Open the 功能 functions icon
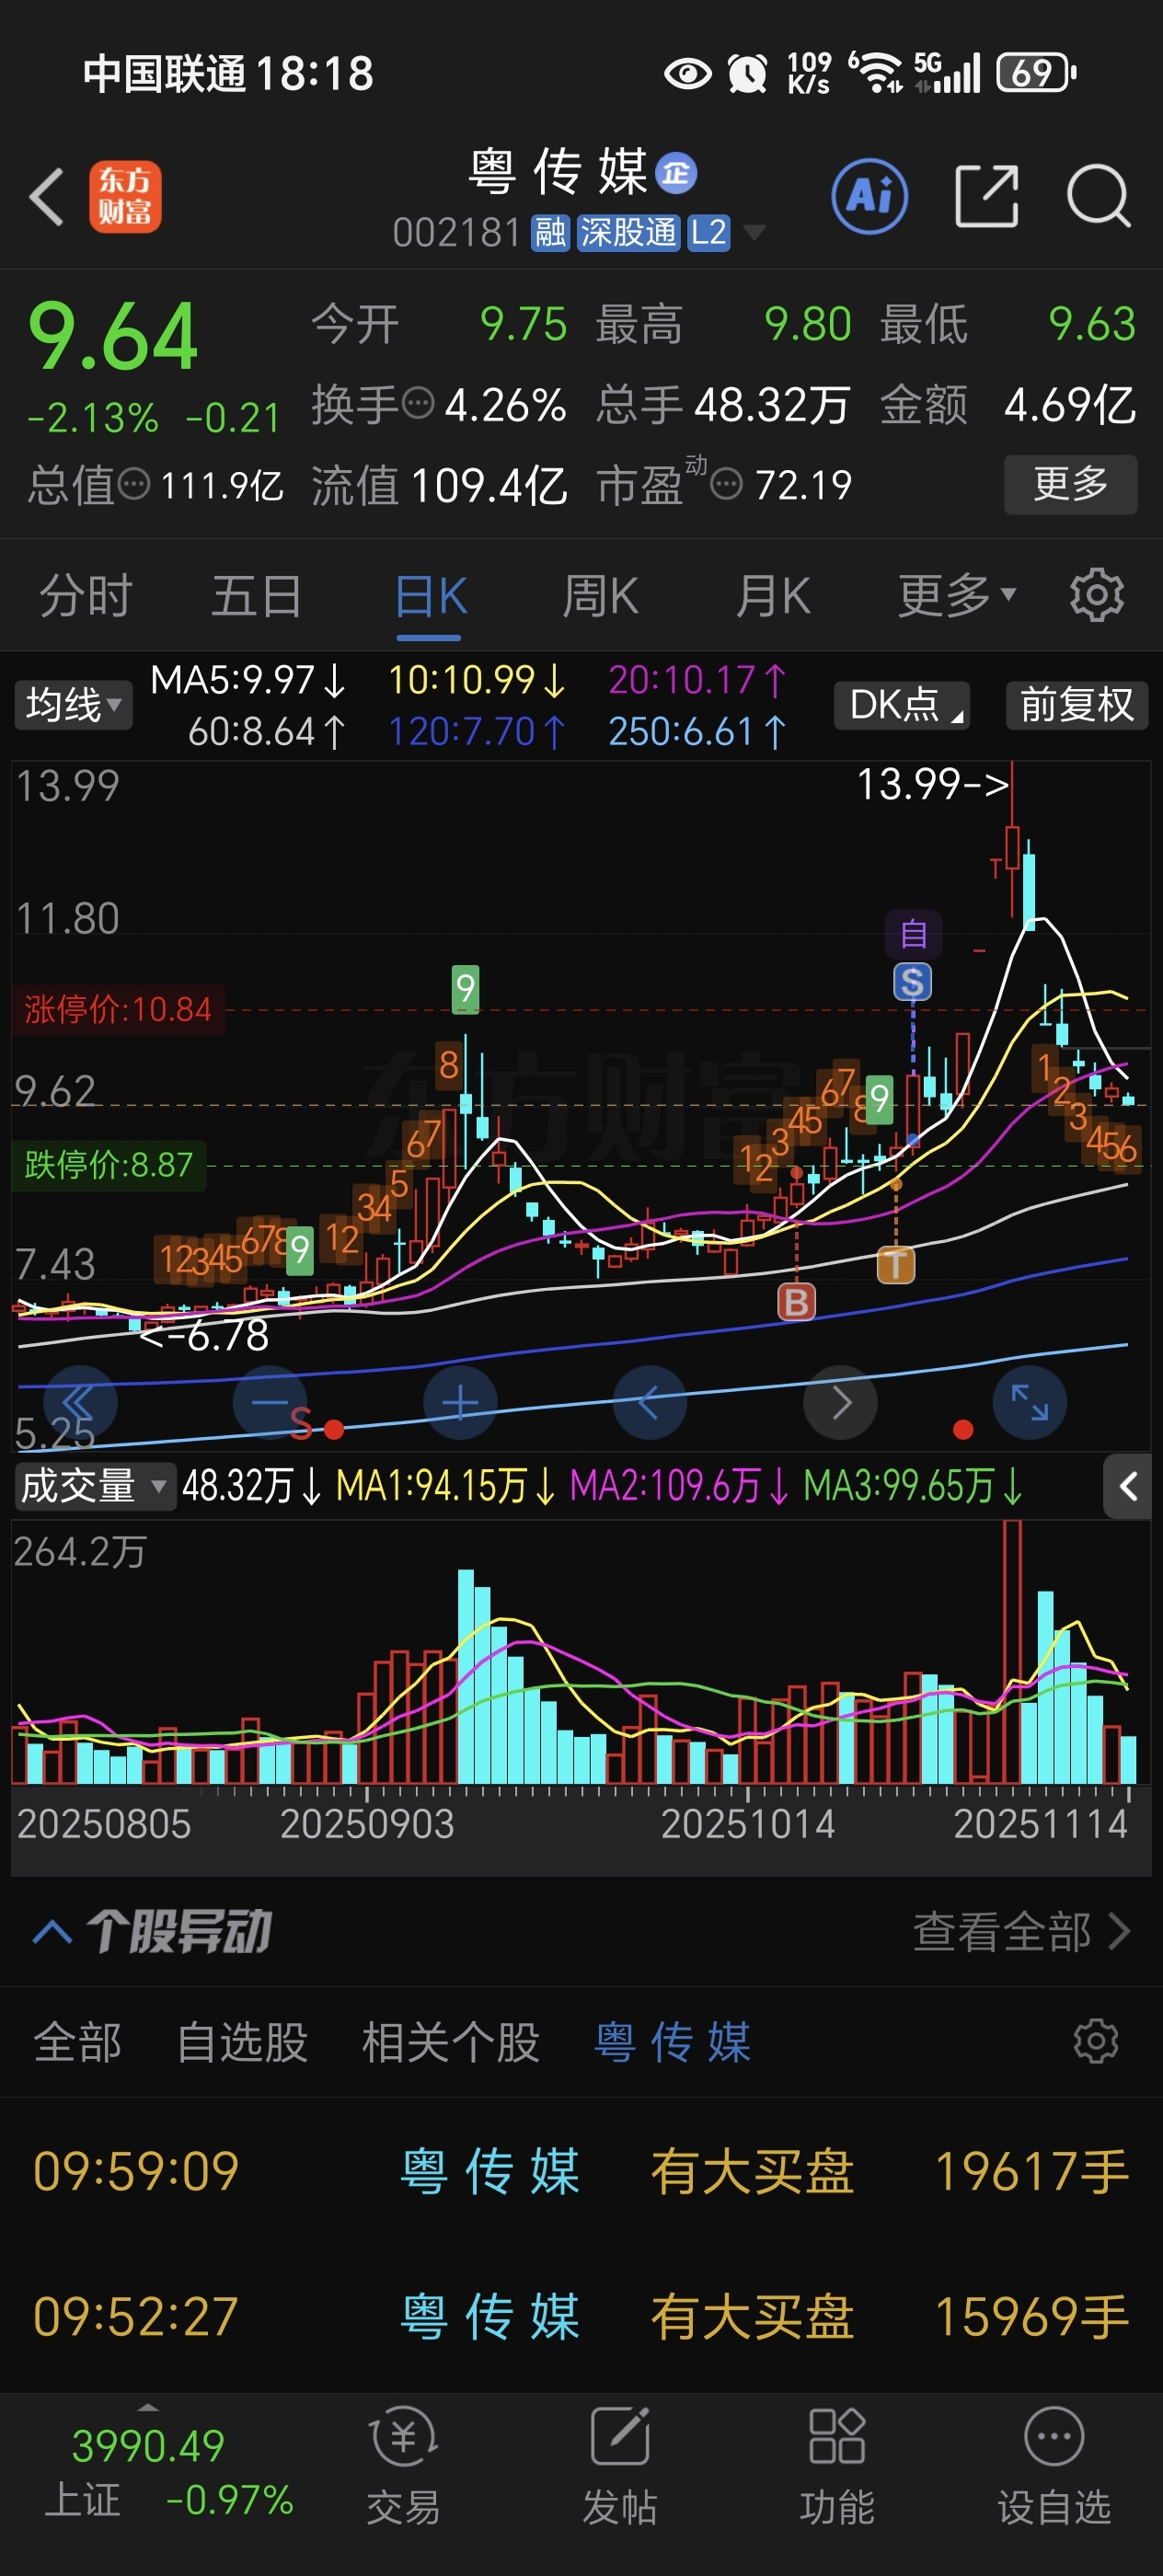 (837, 2466)
